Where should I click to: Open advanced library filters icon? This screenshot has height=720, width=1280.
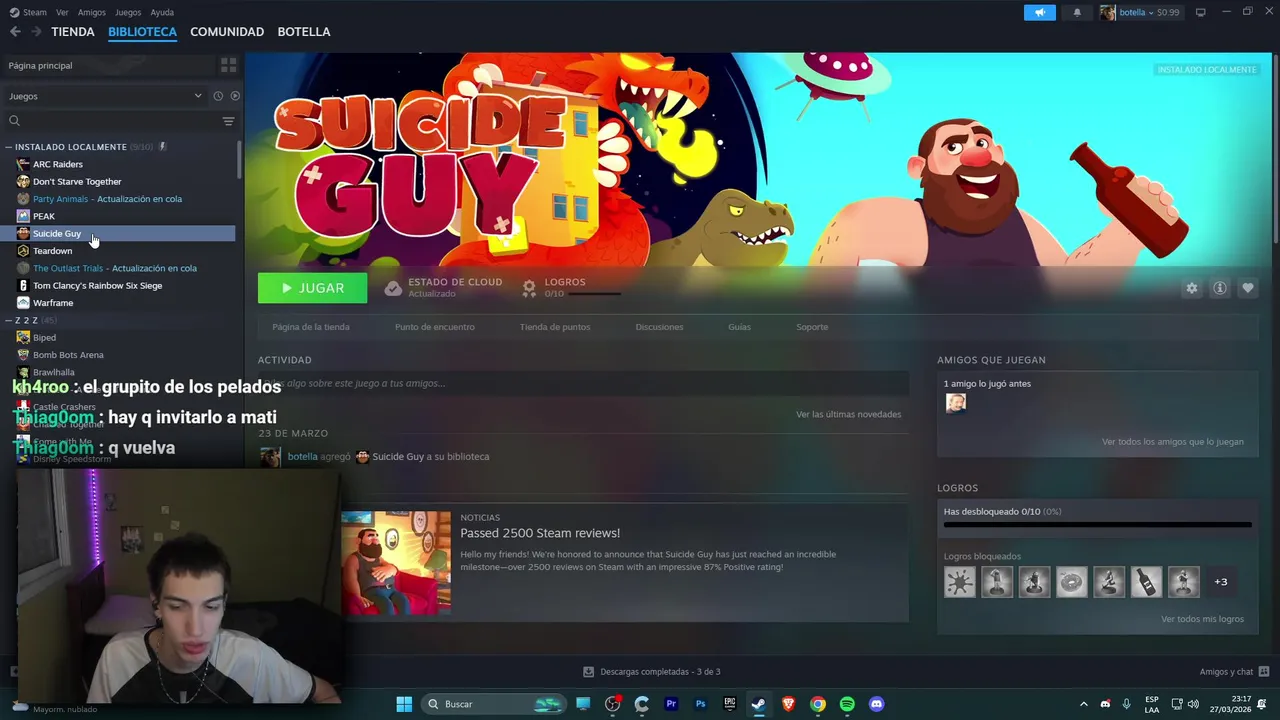tap(228, 121)
